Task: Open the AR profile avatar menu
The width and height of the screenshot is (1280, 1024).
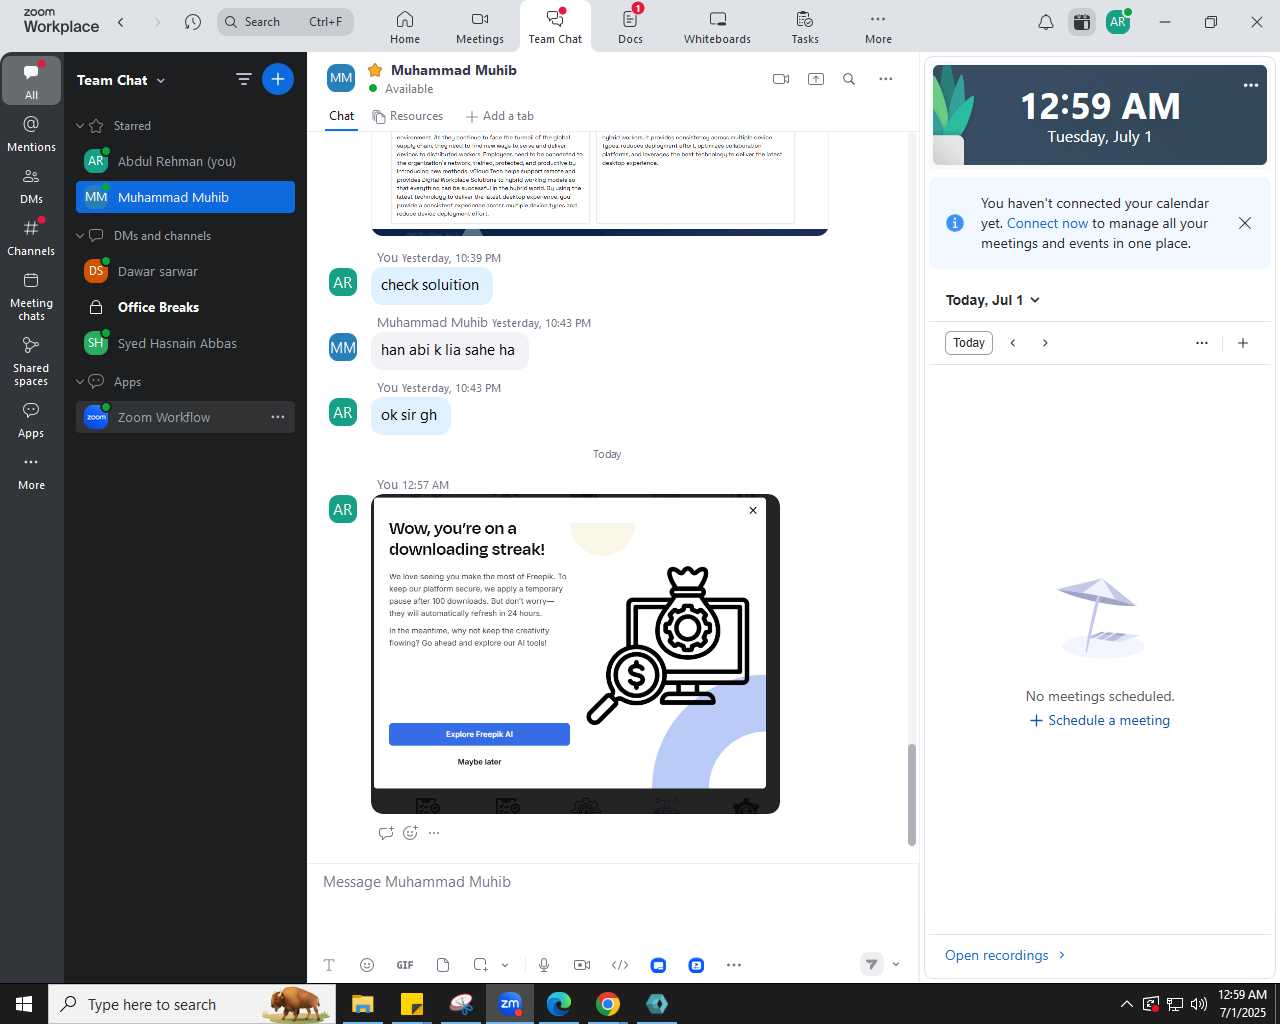Action: (x=1118, y=22)
